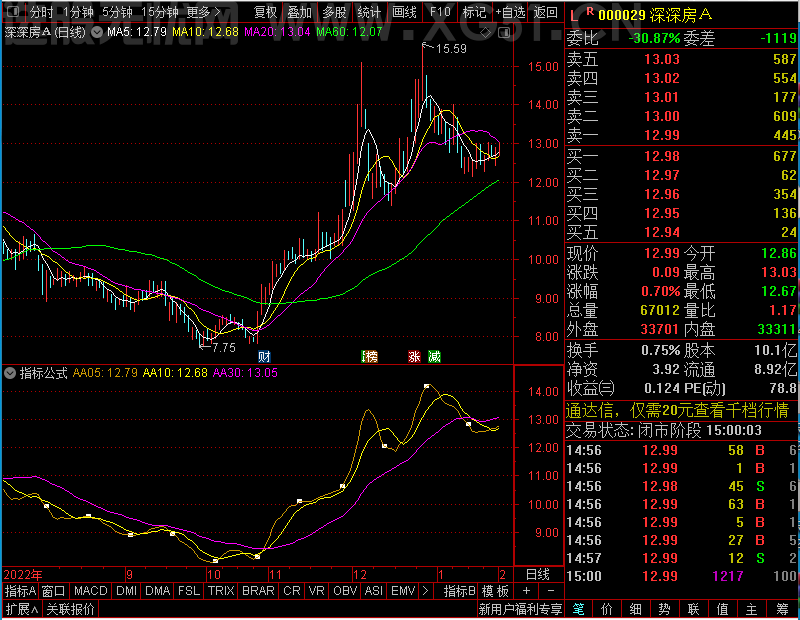Select the DMA indicator
This screenshot has width=800, height=620.
[158, 591]
